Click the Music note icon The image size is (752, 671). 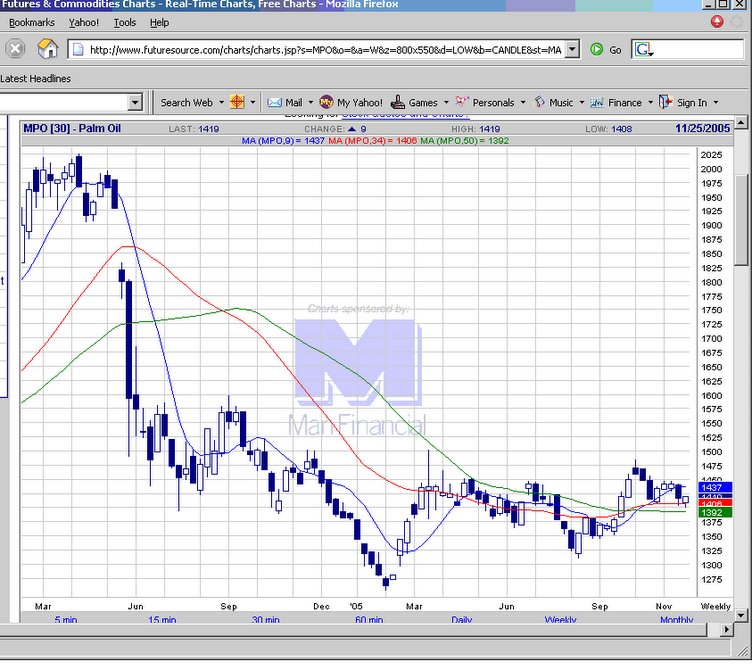(540, 102)
